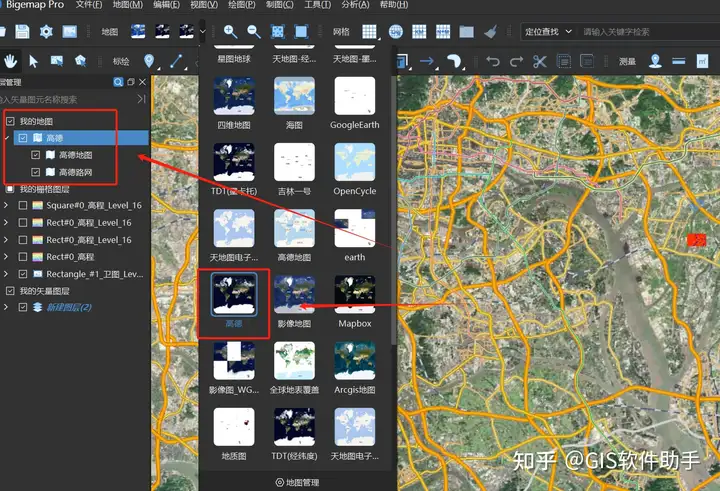Image resolution: width=720 pixels, height=491 pixels.
Task: Toggle the 高德地图 layer checkbox in tree
Action: point(35,155)
